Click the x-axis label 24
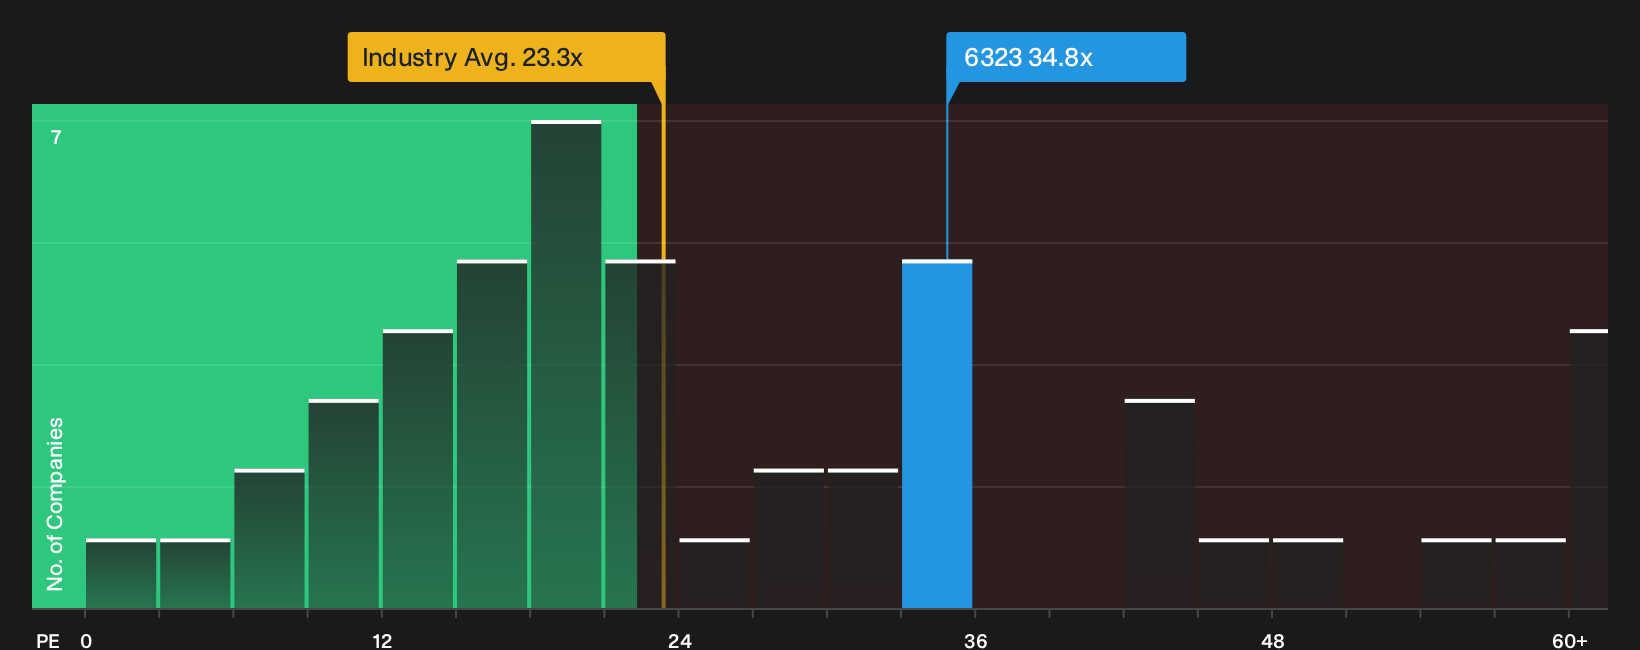 [x=679, y=640]
